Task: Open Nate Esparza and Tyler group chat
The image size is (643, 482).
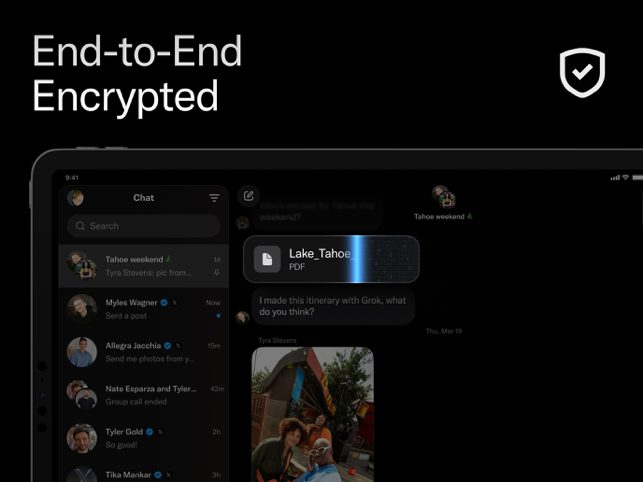Action: (144, 395)
